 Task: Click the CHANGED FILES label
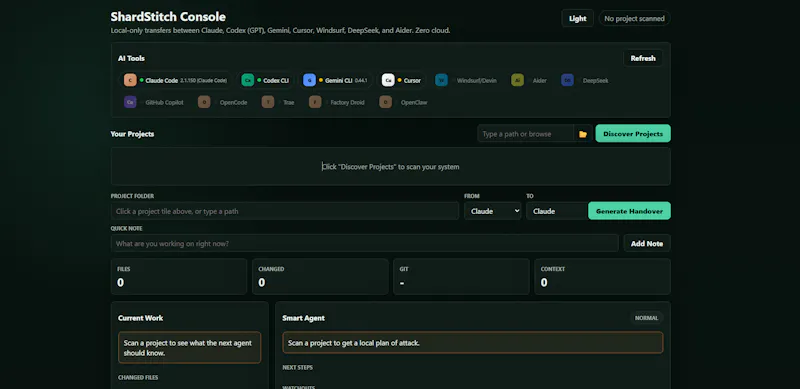[x=138, y=378]
